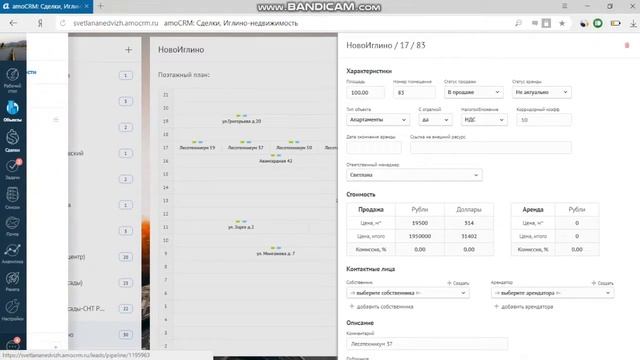This screenshot has height=360, width=640.
Task: Open выберите собственника dropdown
Action: [408, 293]
